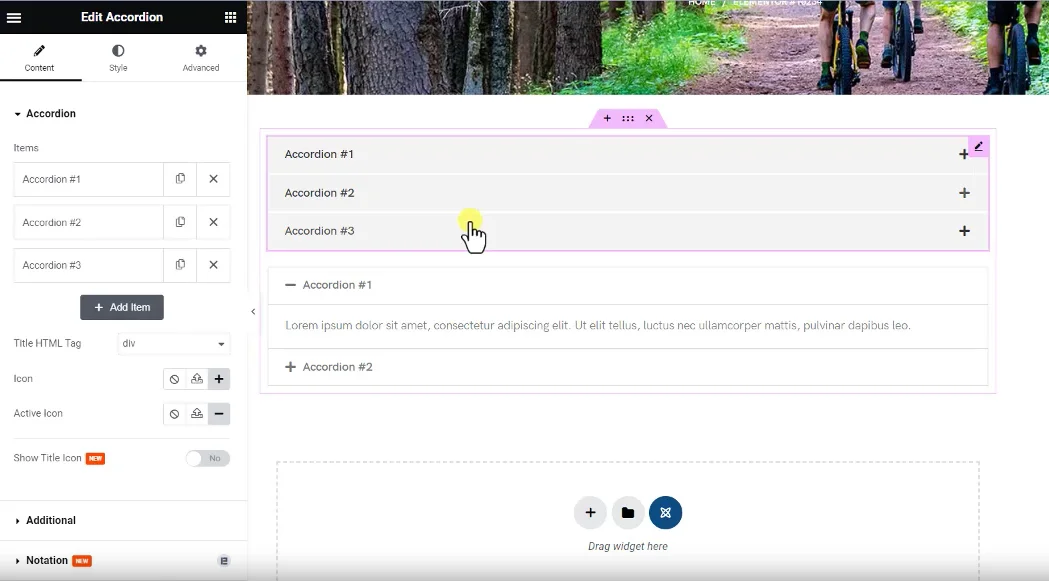The width and height of the screenshot is (1049, 581).
Task: Collapse the Accordion section header
Action: point(45,114)
